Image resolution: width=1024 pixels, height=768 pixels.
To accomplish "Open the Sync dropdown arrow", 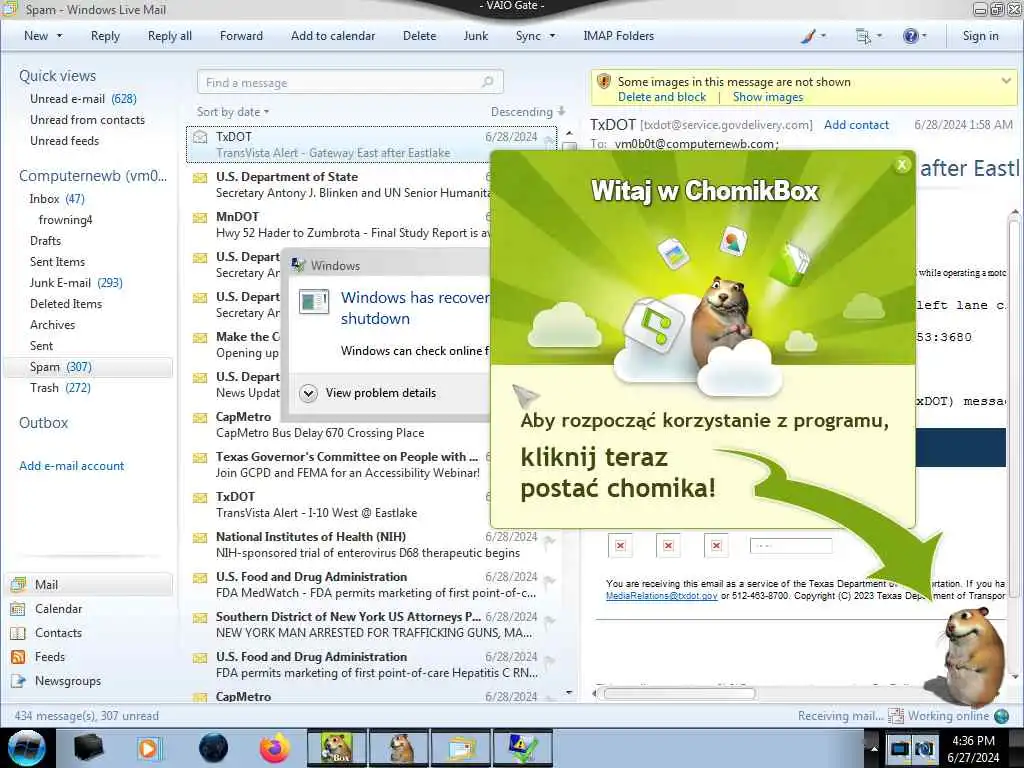I will click(x=552, y=36).
